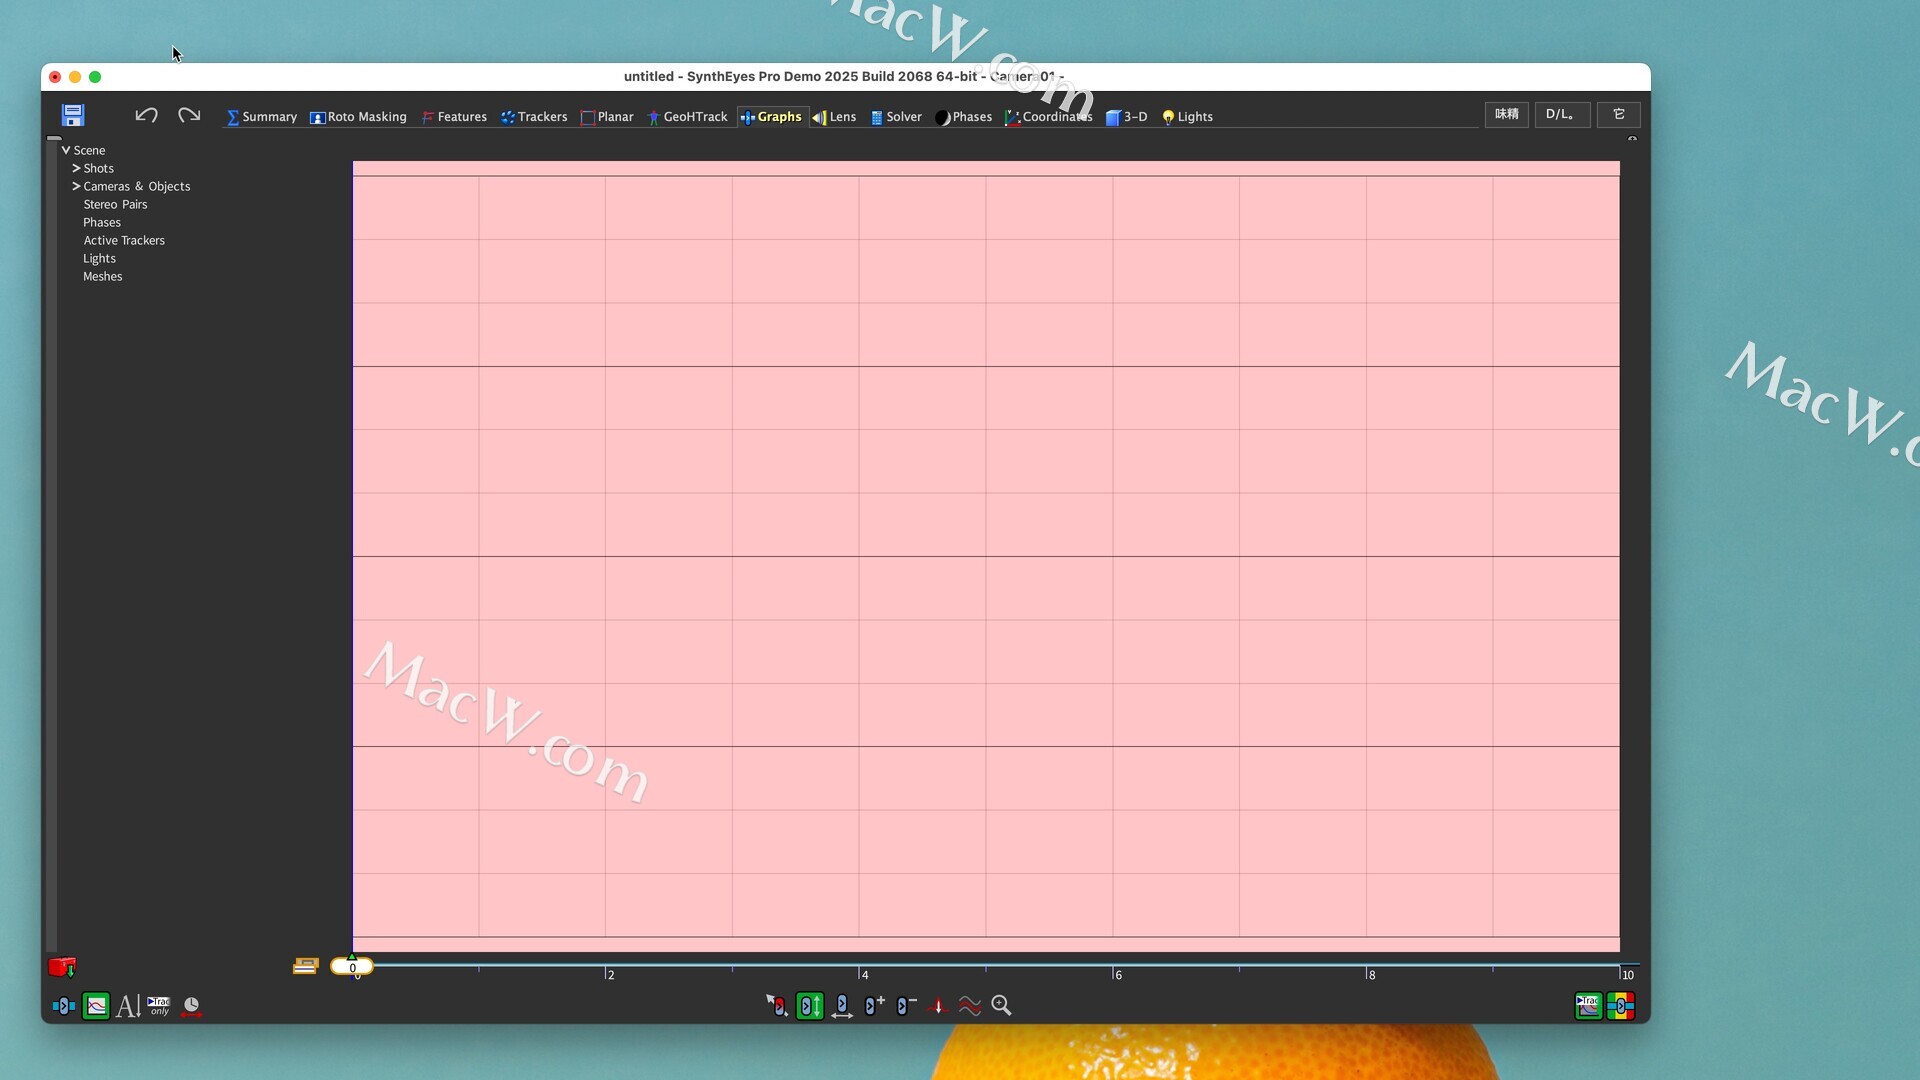
Task: Click the add key plus icon
Action: point(874,1005)
